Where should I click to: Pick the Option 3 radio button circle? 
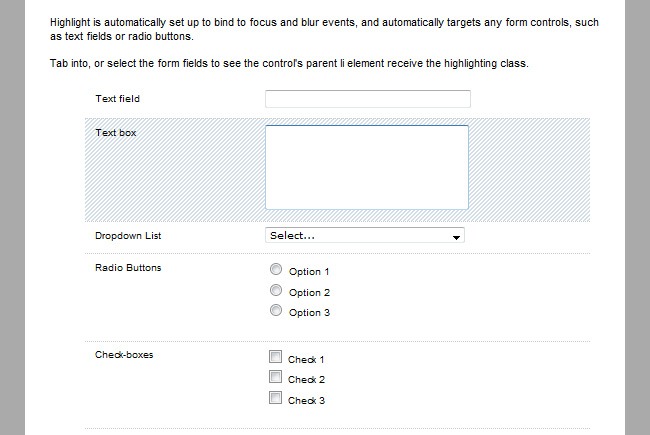[276, 311]
